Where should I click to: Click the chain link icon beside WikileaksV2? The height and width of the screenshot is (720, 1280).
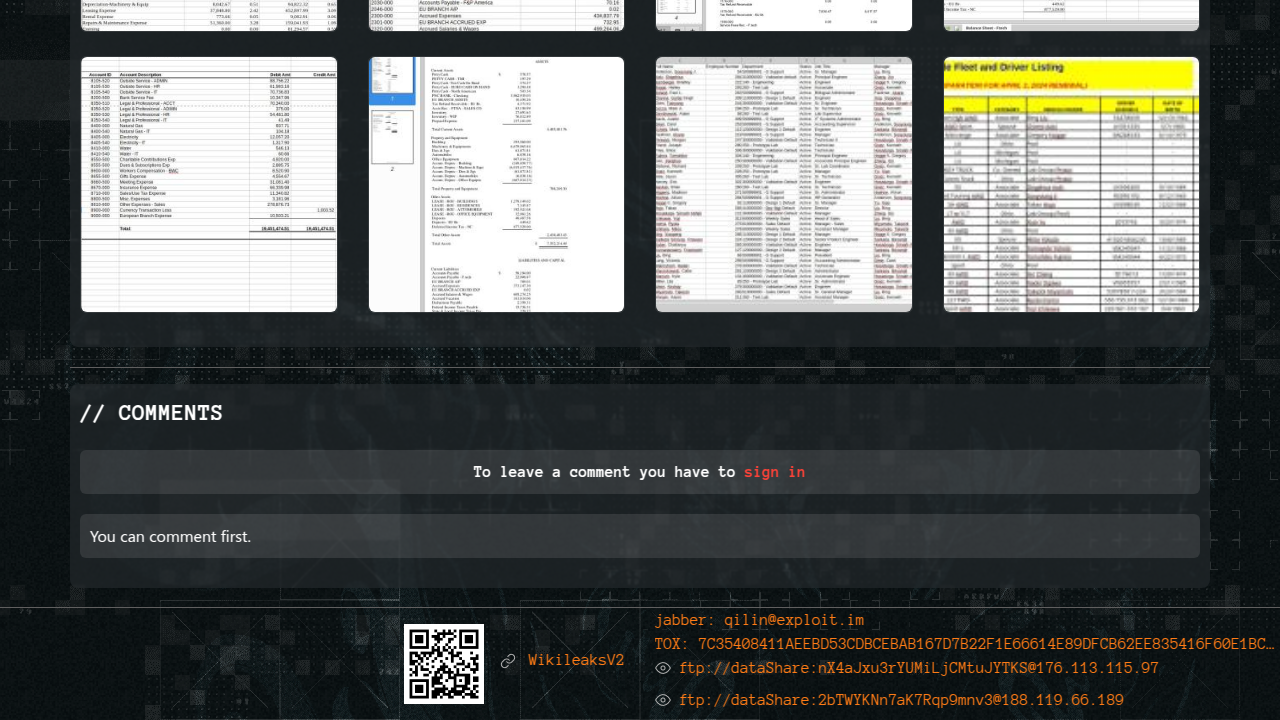click(x=508, y=661)
